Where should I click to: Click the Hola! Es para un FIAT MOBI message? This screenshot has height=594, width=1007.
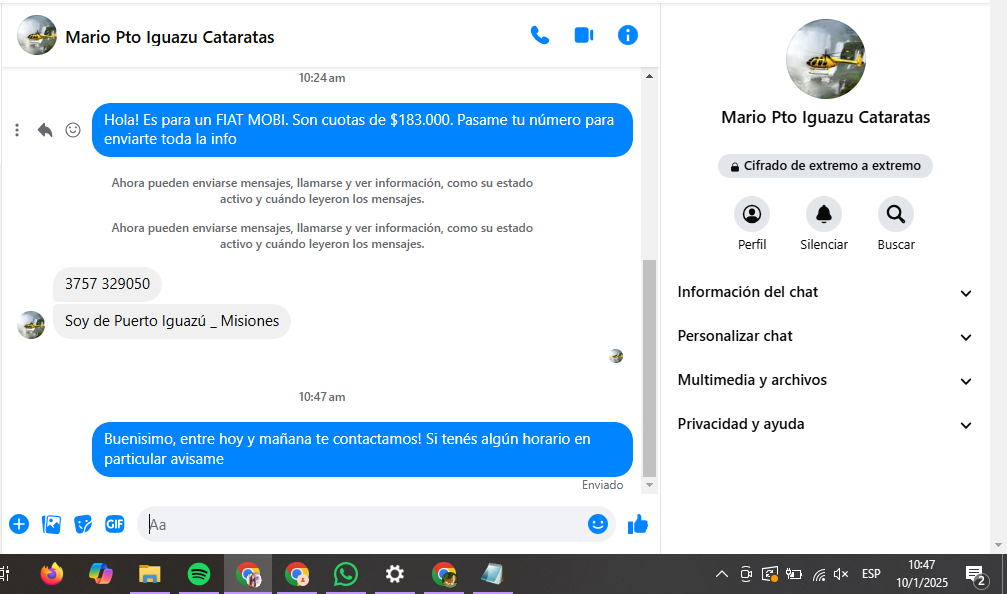pyautogui.click(x=362, y=130)
